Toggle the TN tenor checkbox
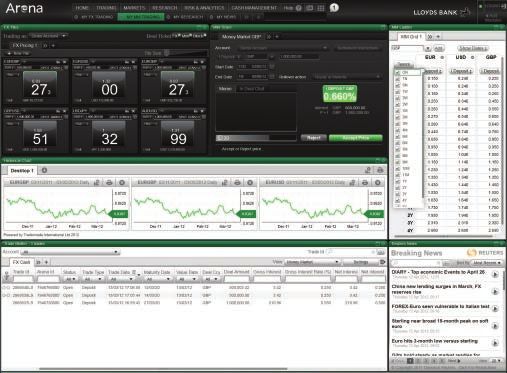This screenshot has width=507, height=373. click(x=398, y=79)
